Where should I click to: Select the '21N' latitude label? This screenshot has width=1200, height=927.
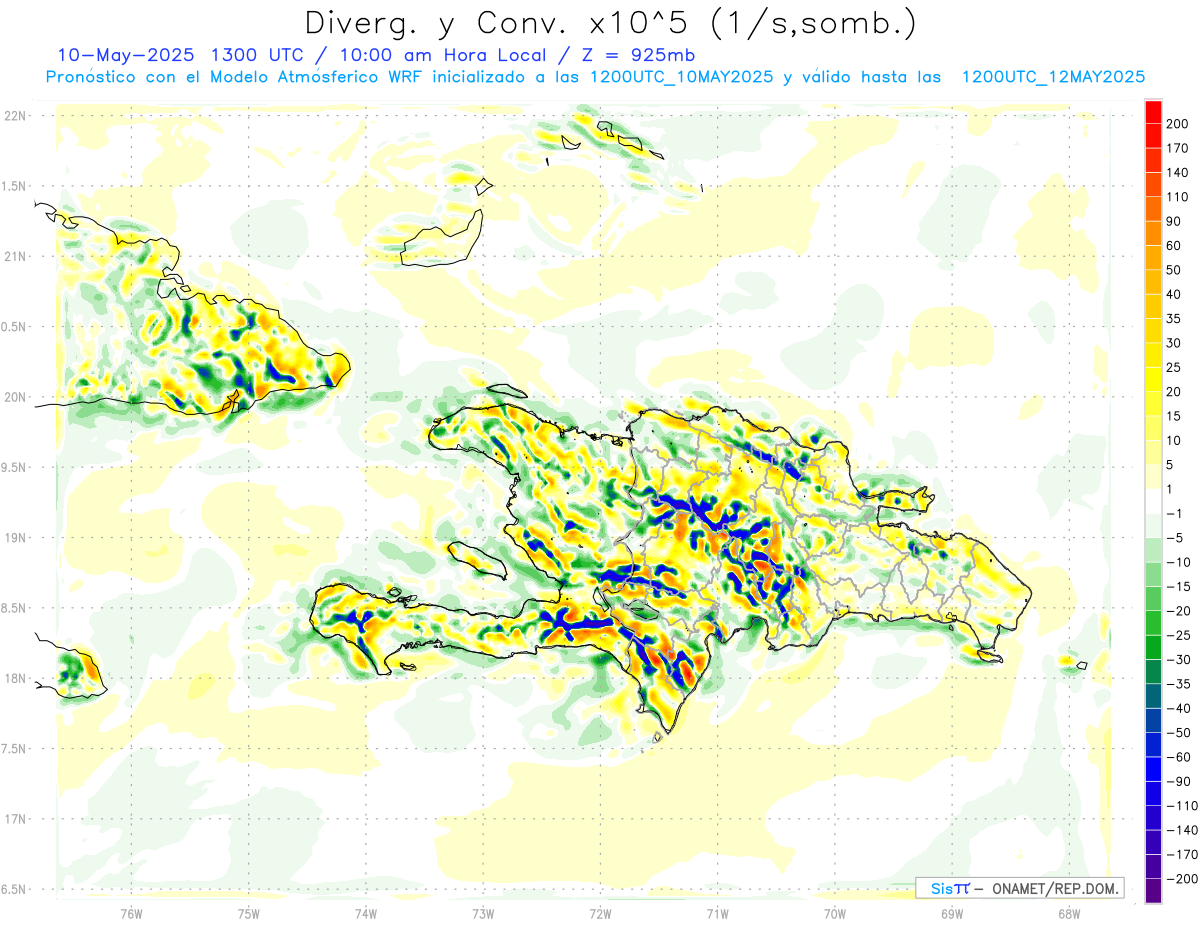[x=15, y=256]
